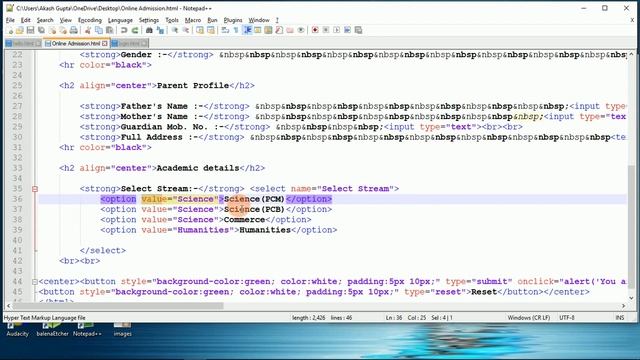Image resolution: width=640 pixels, height=360 pixels.
Task: Click the vertical scrollbar thumb
Action: tap(631, 227)
